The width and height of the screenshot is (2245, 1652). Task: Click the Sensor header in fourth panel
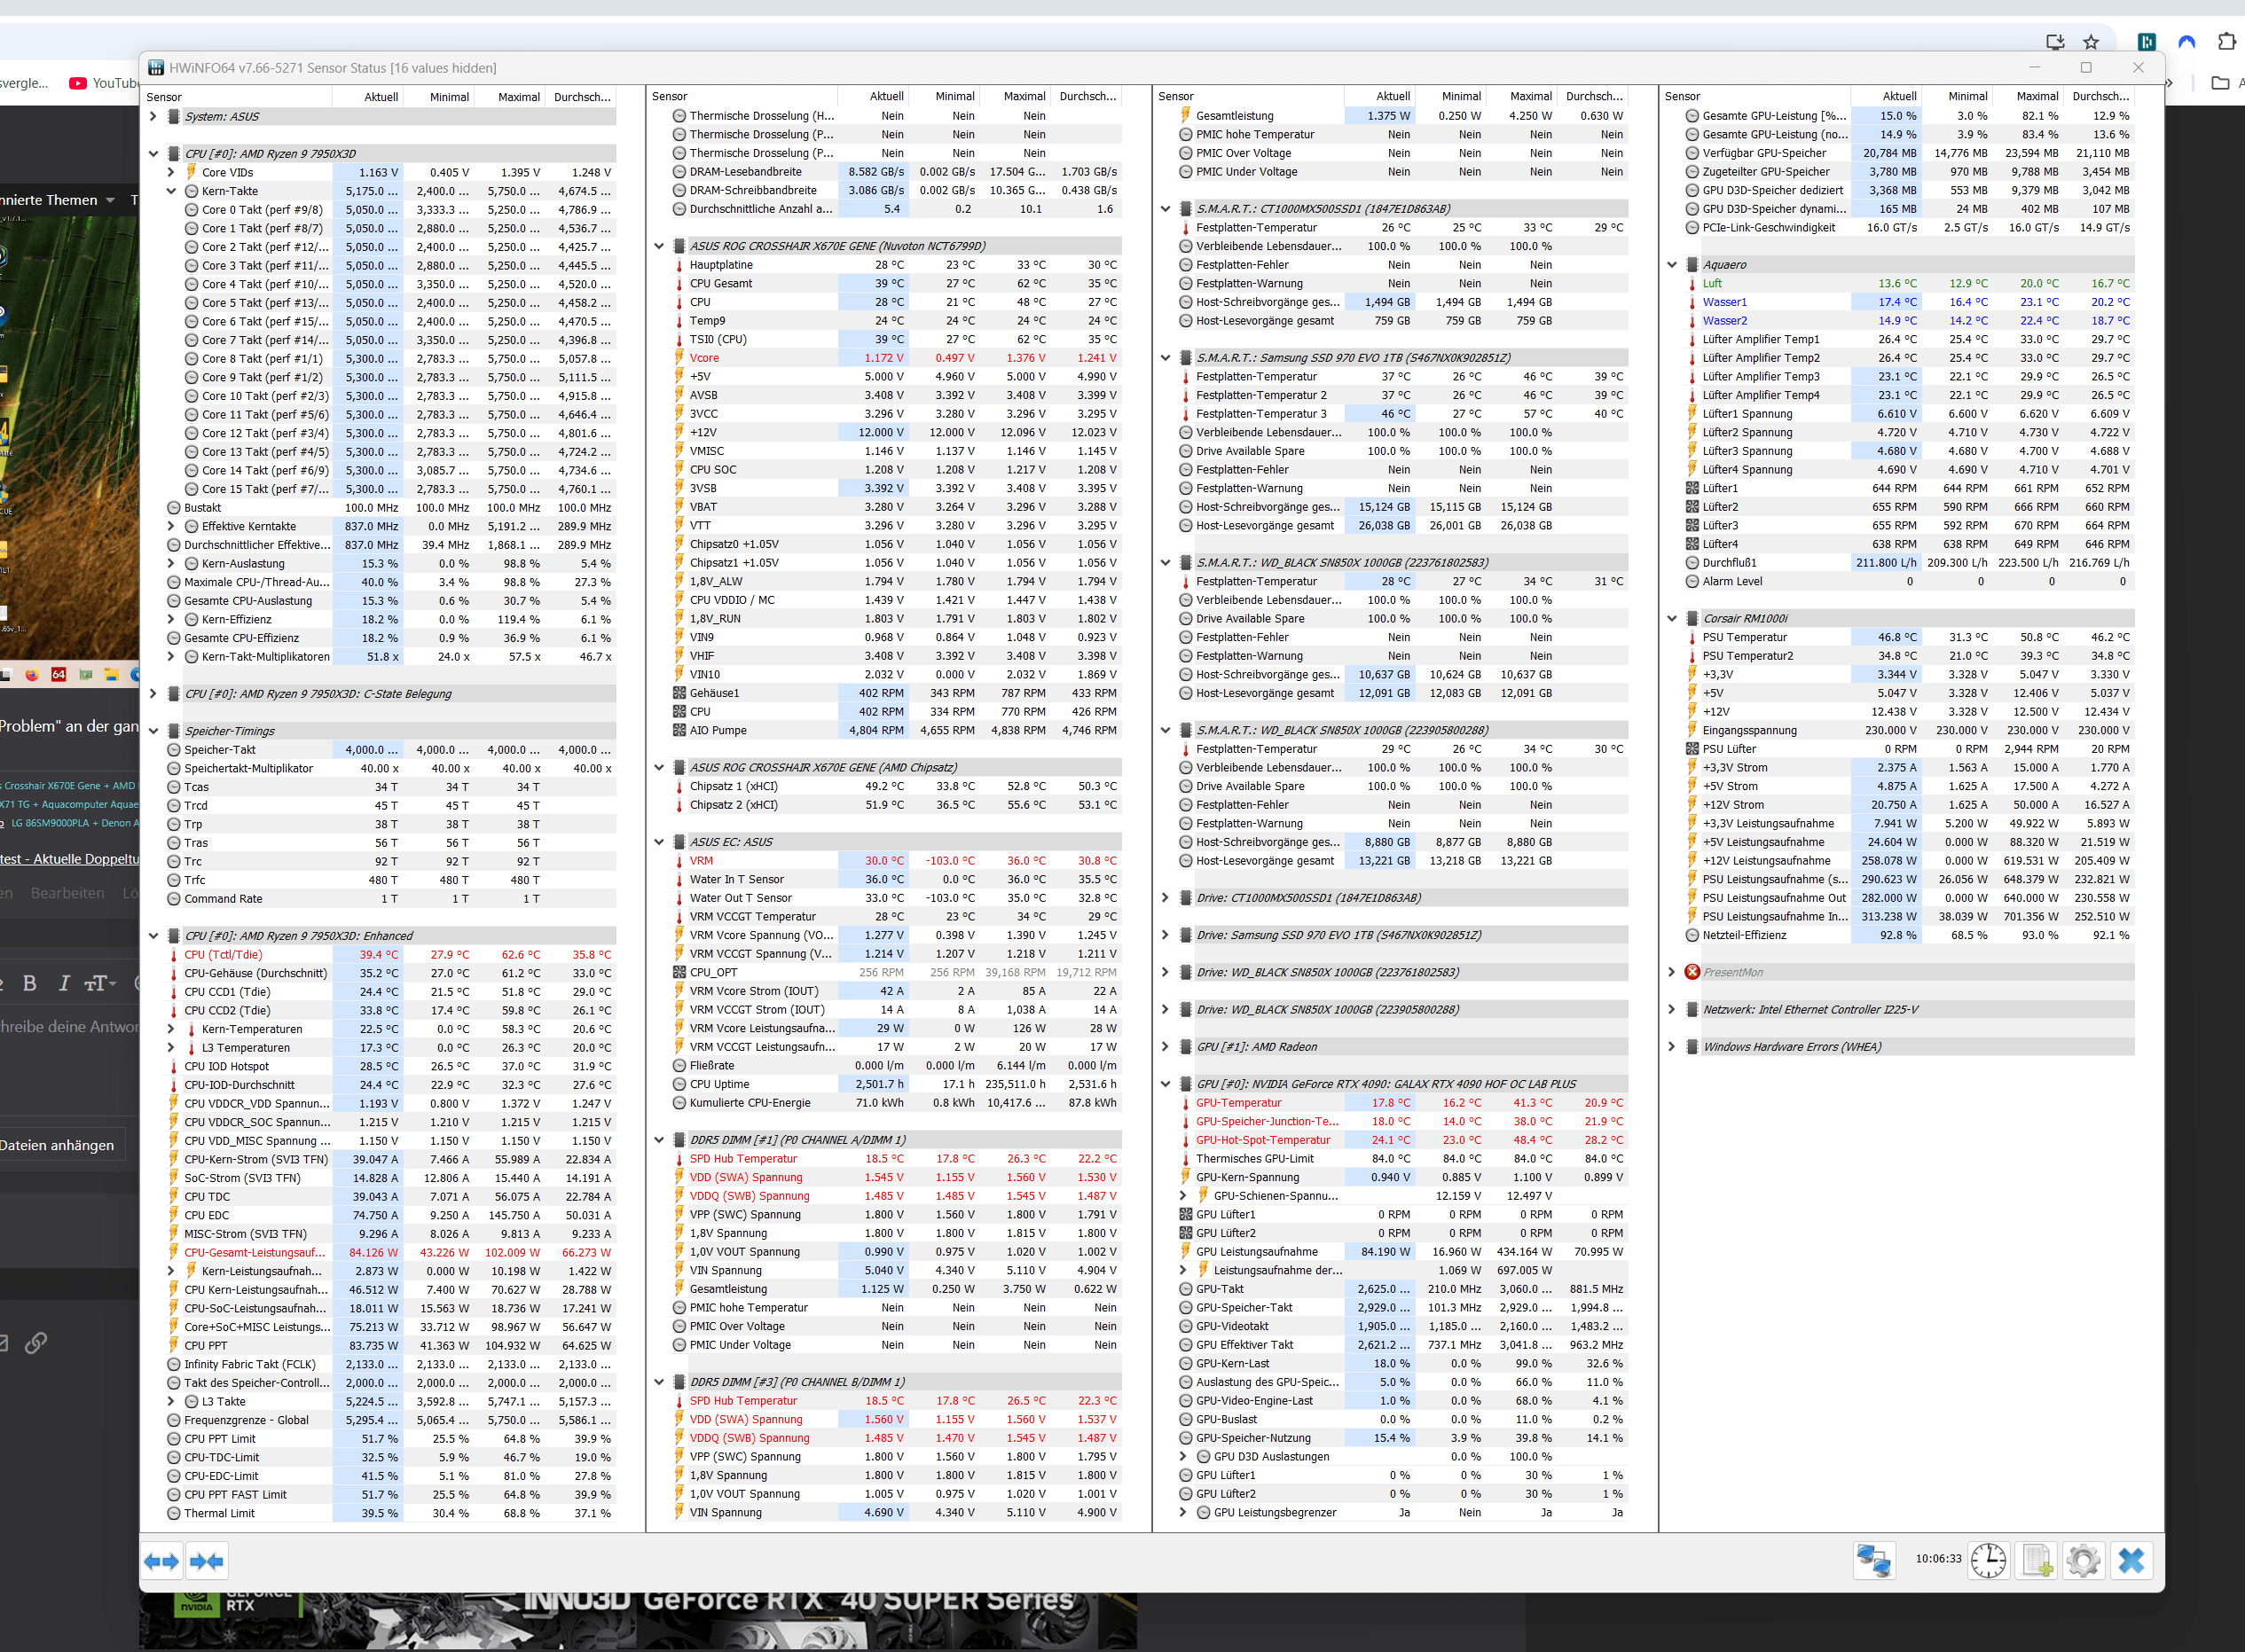click(x=1682, y=97)
